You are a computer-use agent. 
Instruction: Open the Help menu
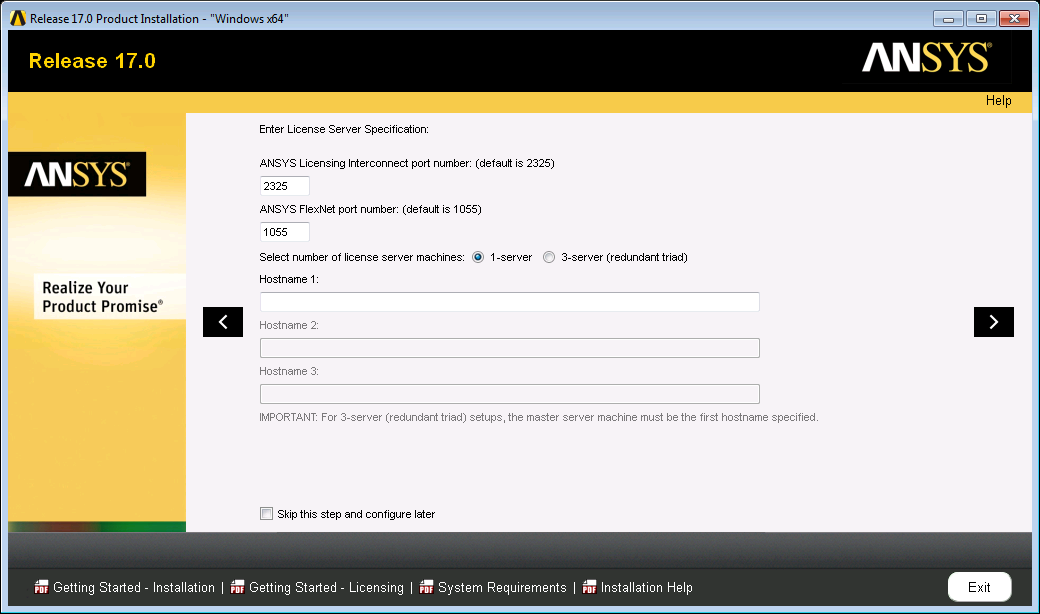click(998, 100)
